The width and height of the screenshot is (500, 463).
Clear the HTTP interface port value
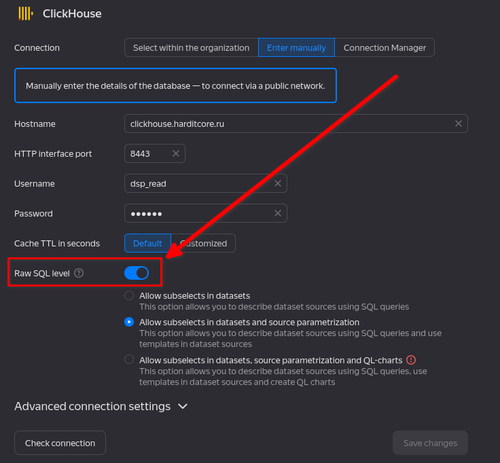(176, 153)
